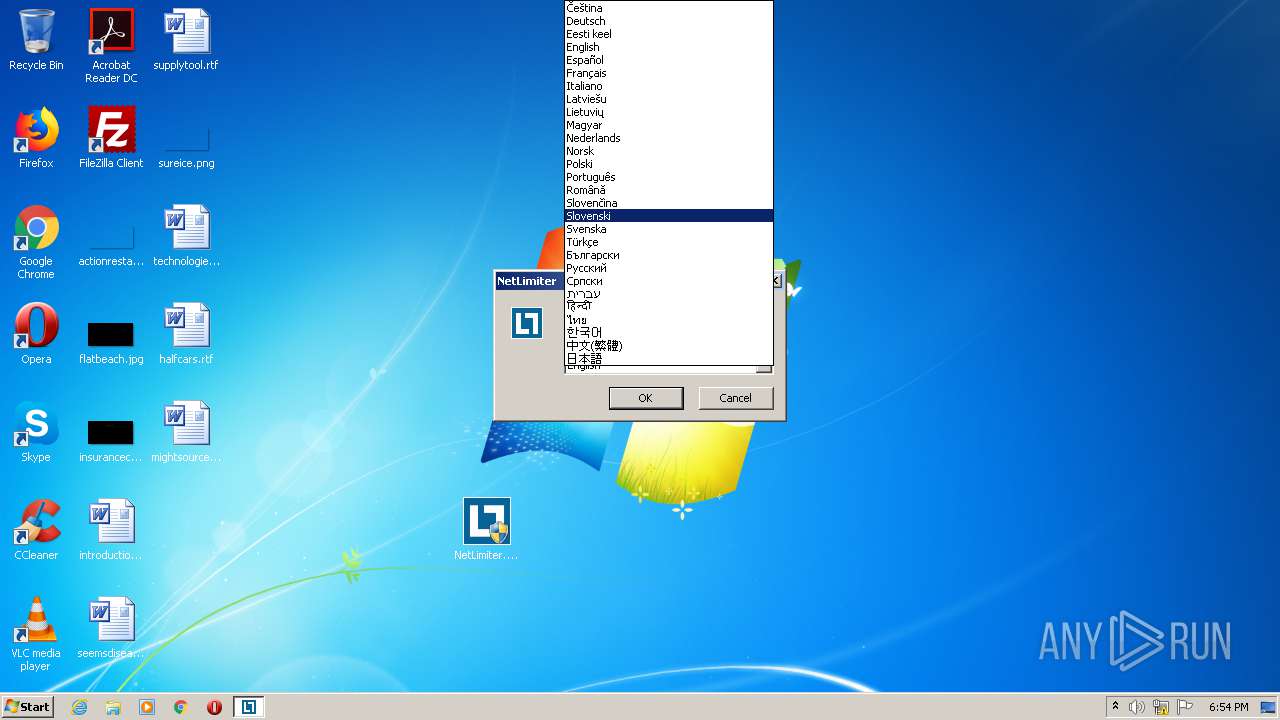Click Cancel in the NetLimiter dialog
This screenshot has height=720, width=1280.
(735, 398)
